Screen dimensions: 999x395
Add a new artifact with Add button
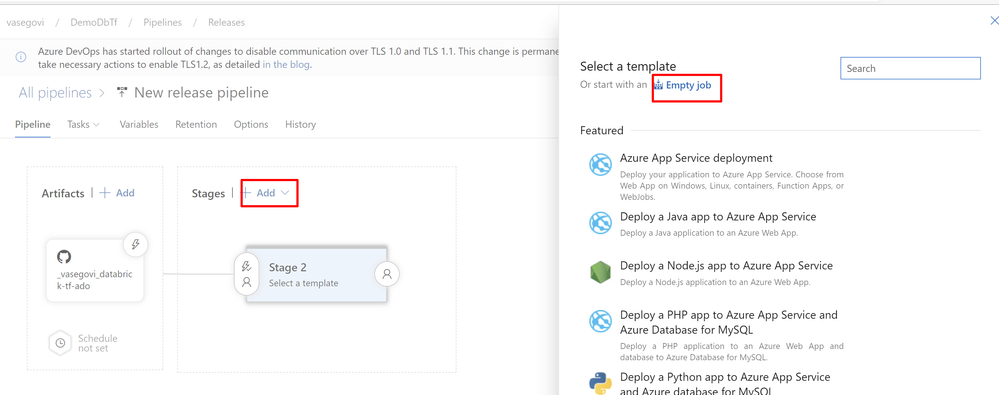click(117, 192)
